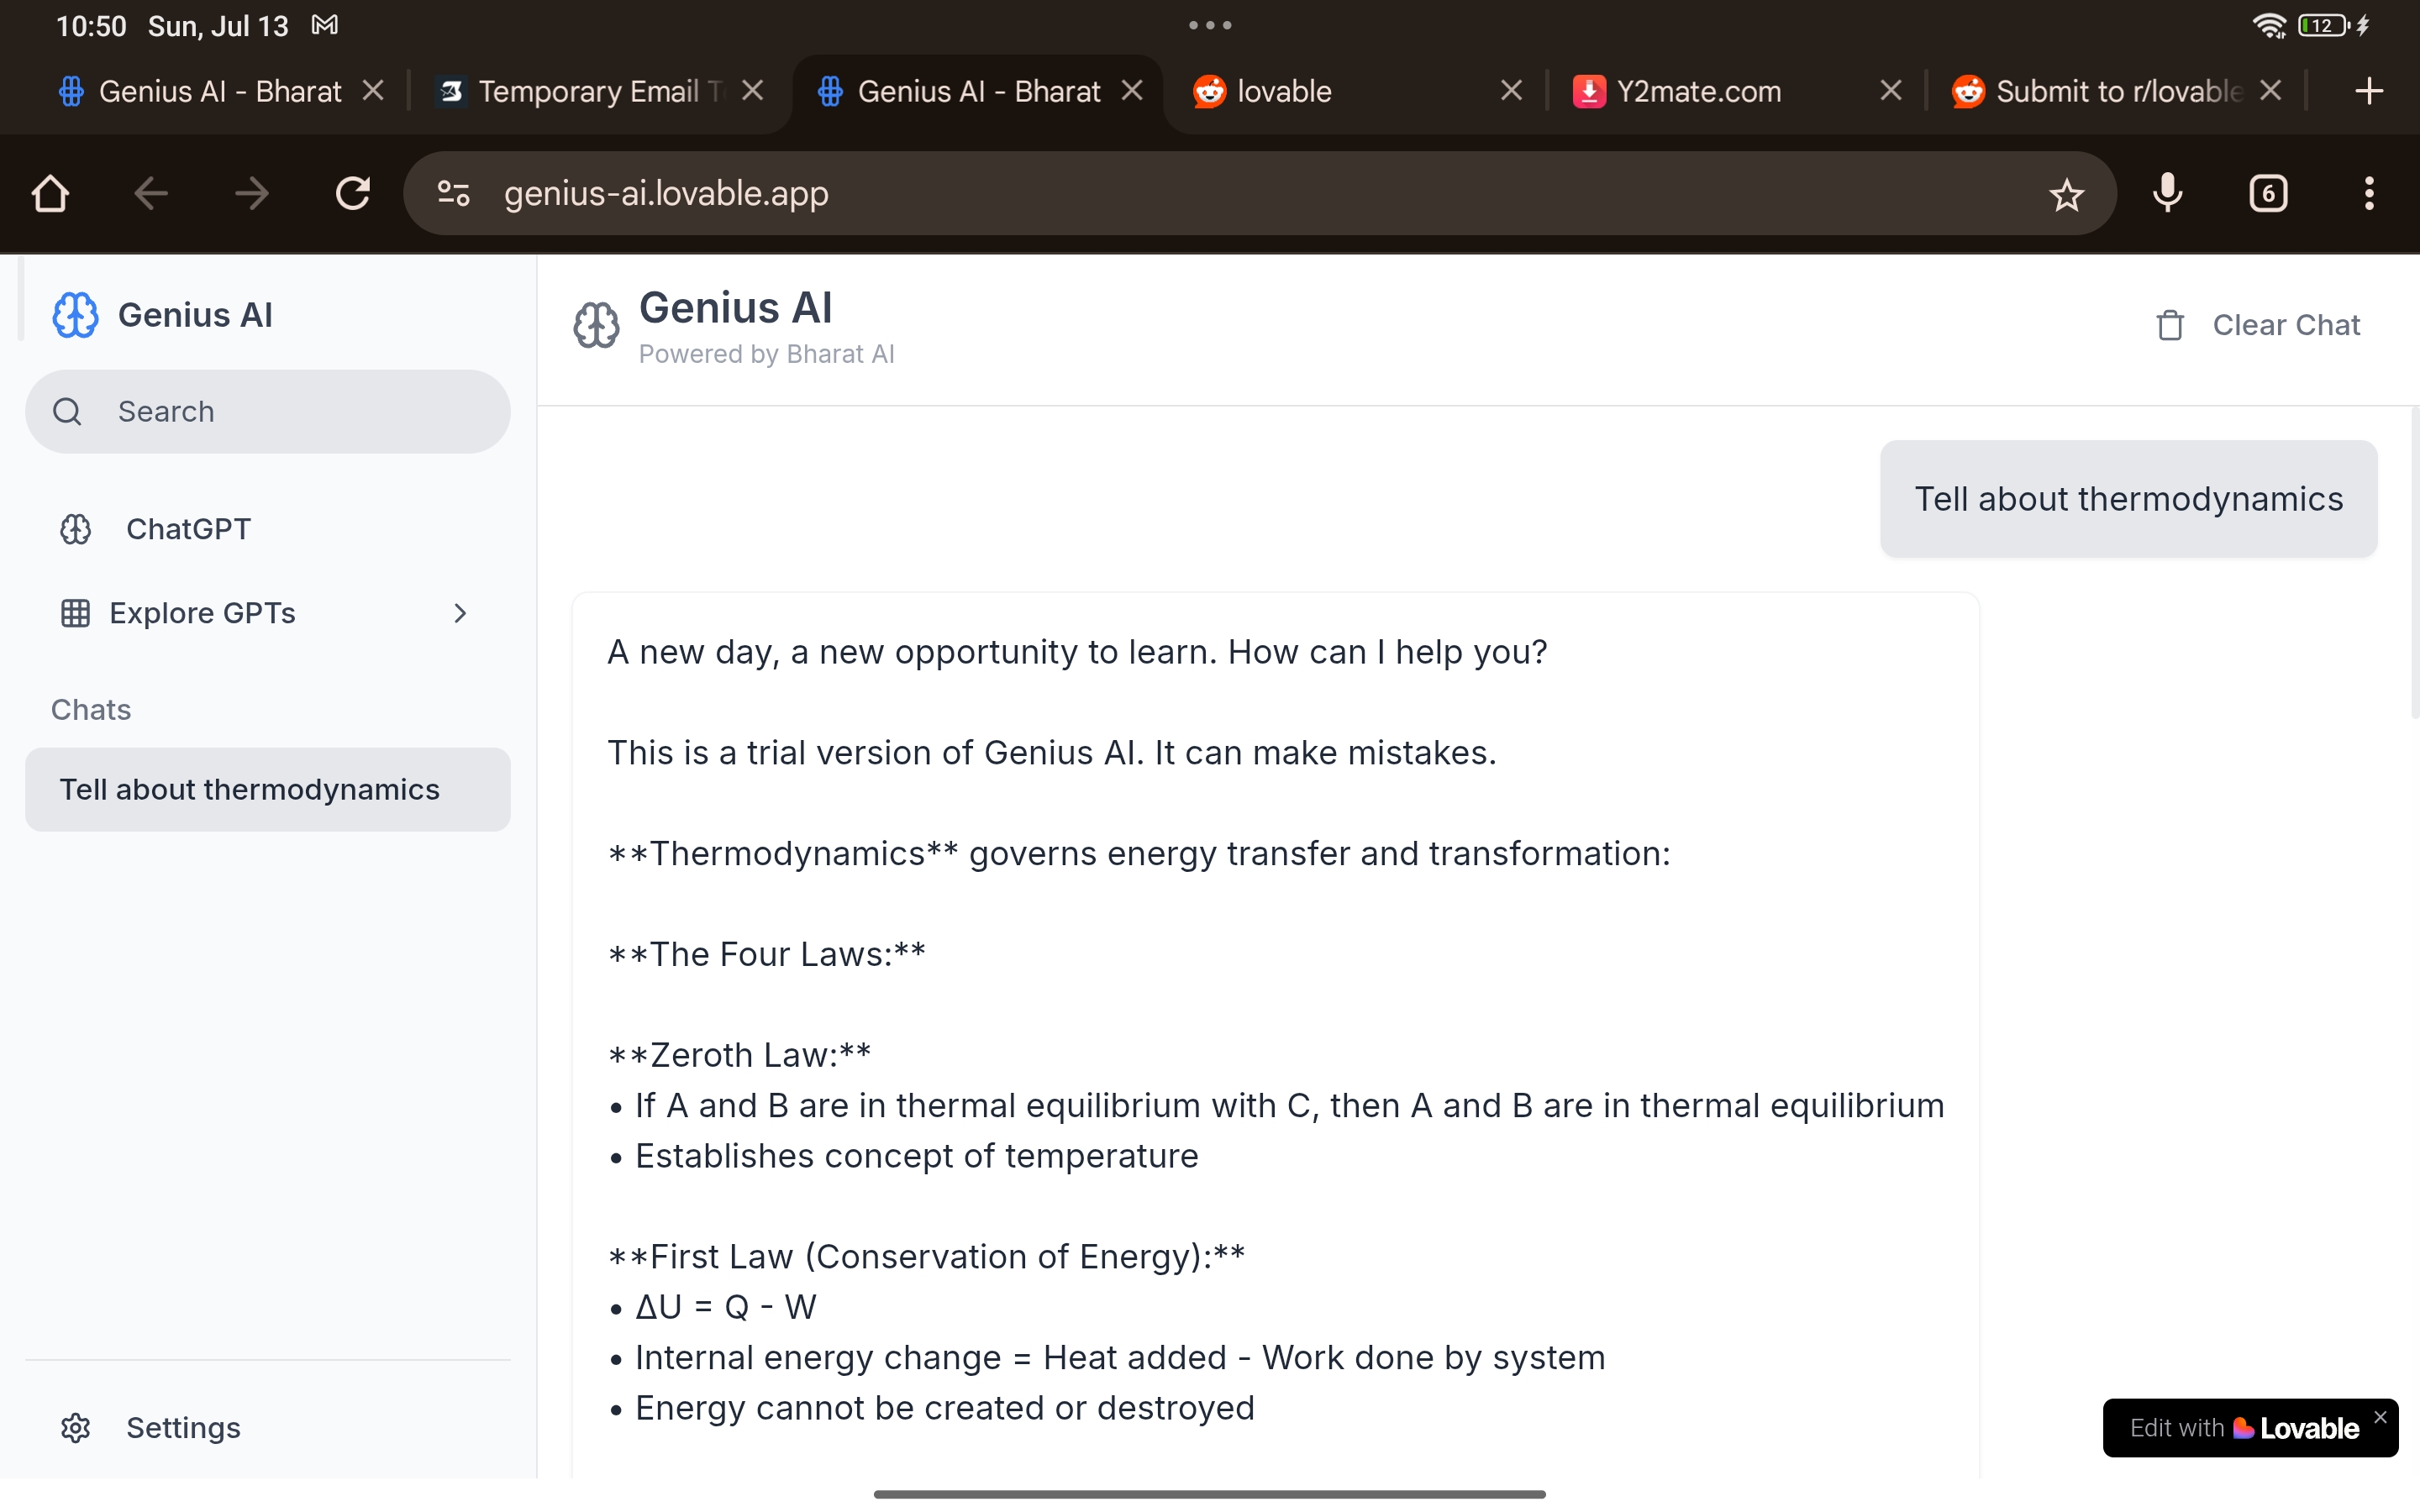Bookmark page with the star icon
The image size is (2420, 1512).
tap(2066, 194)
